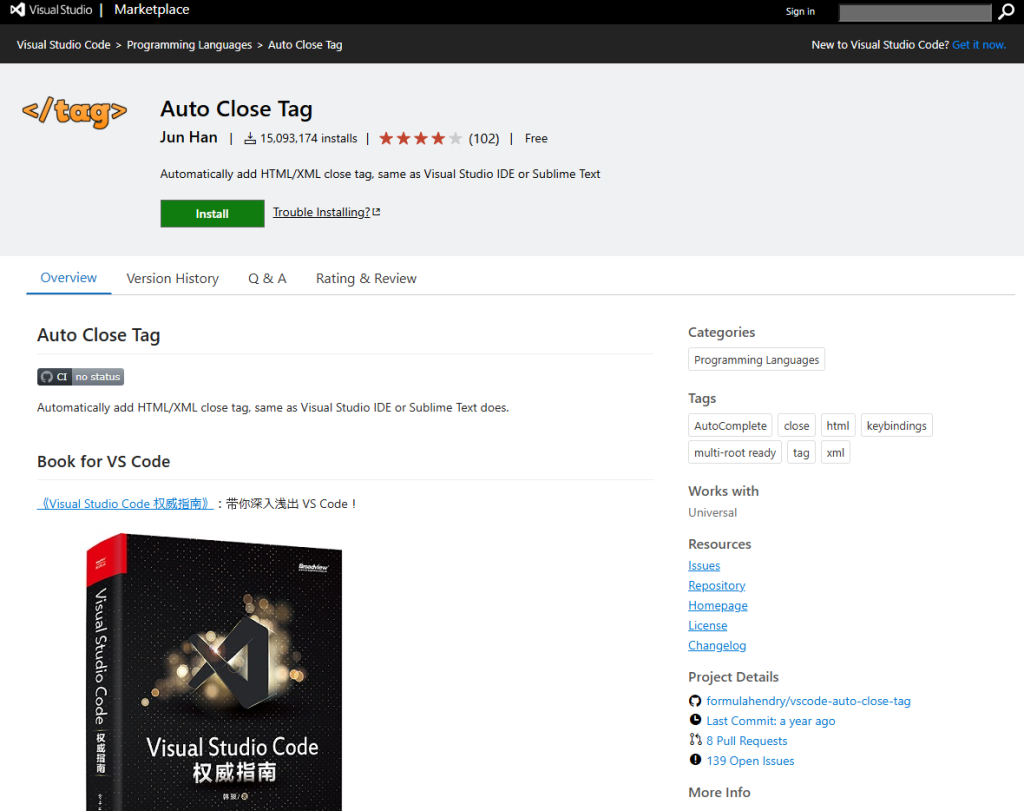Click the AutoComplete tag

pyautogui.click(x=730, y=426)
